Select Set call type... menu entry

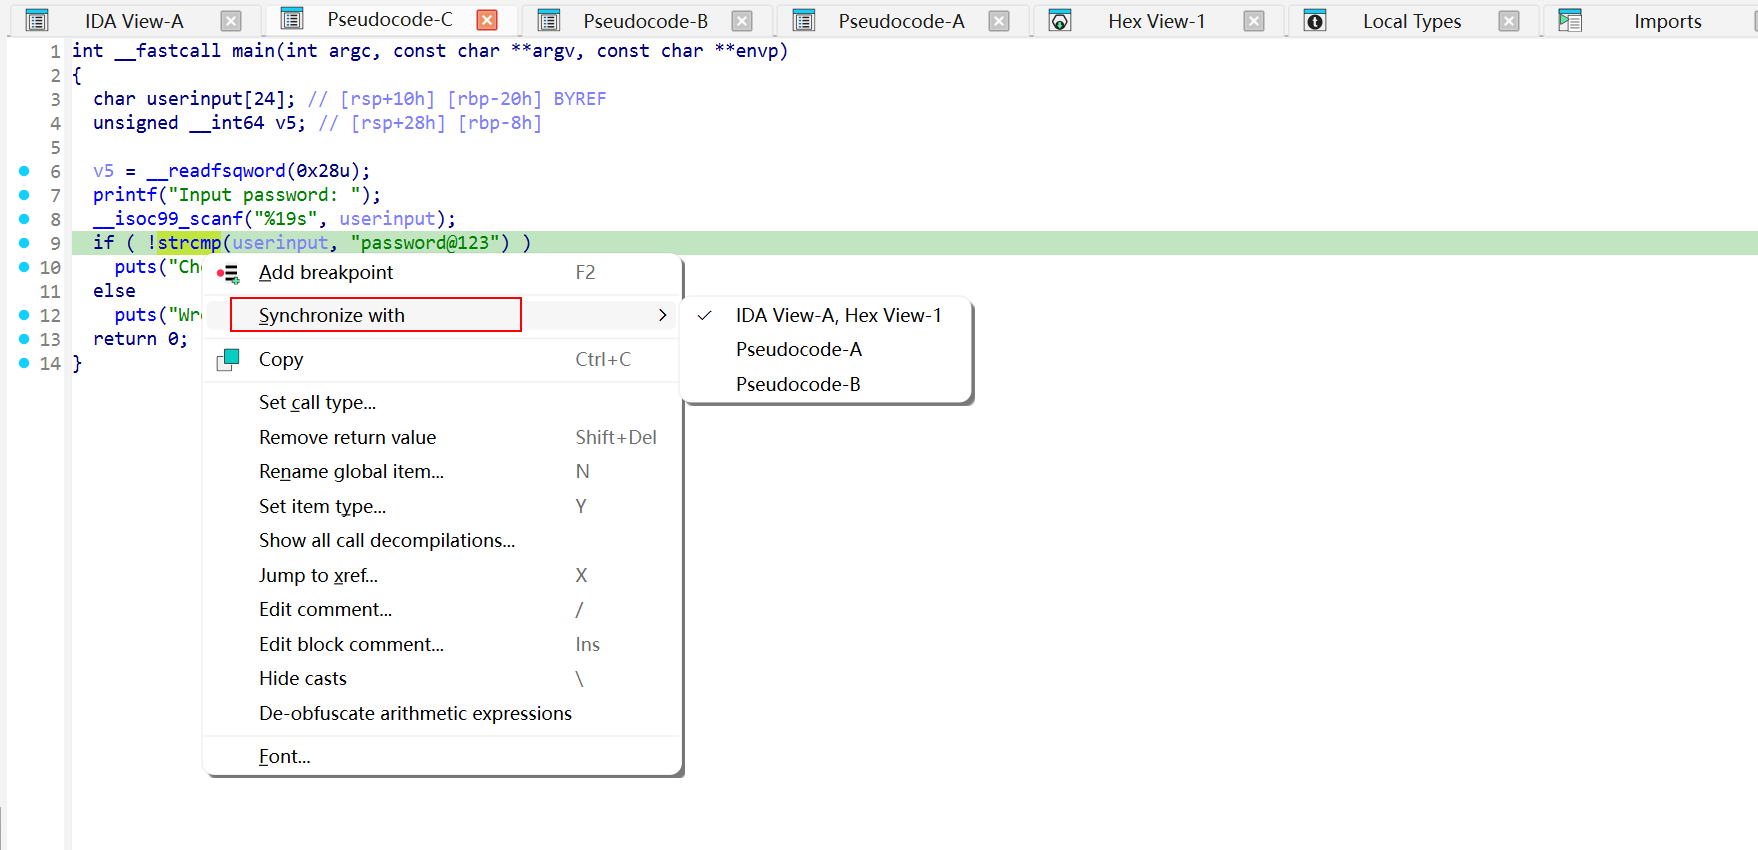click(443, 403)
